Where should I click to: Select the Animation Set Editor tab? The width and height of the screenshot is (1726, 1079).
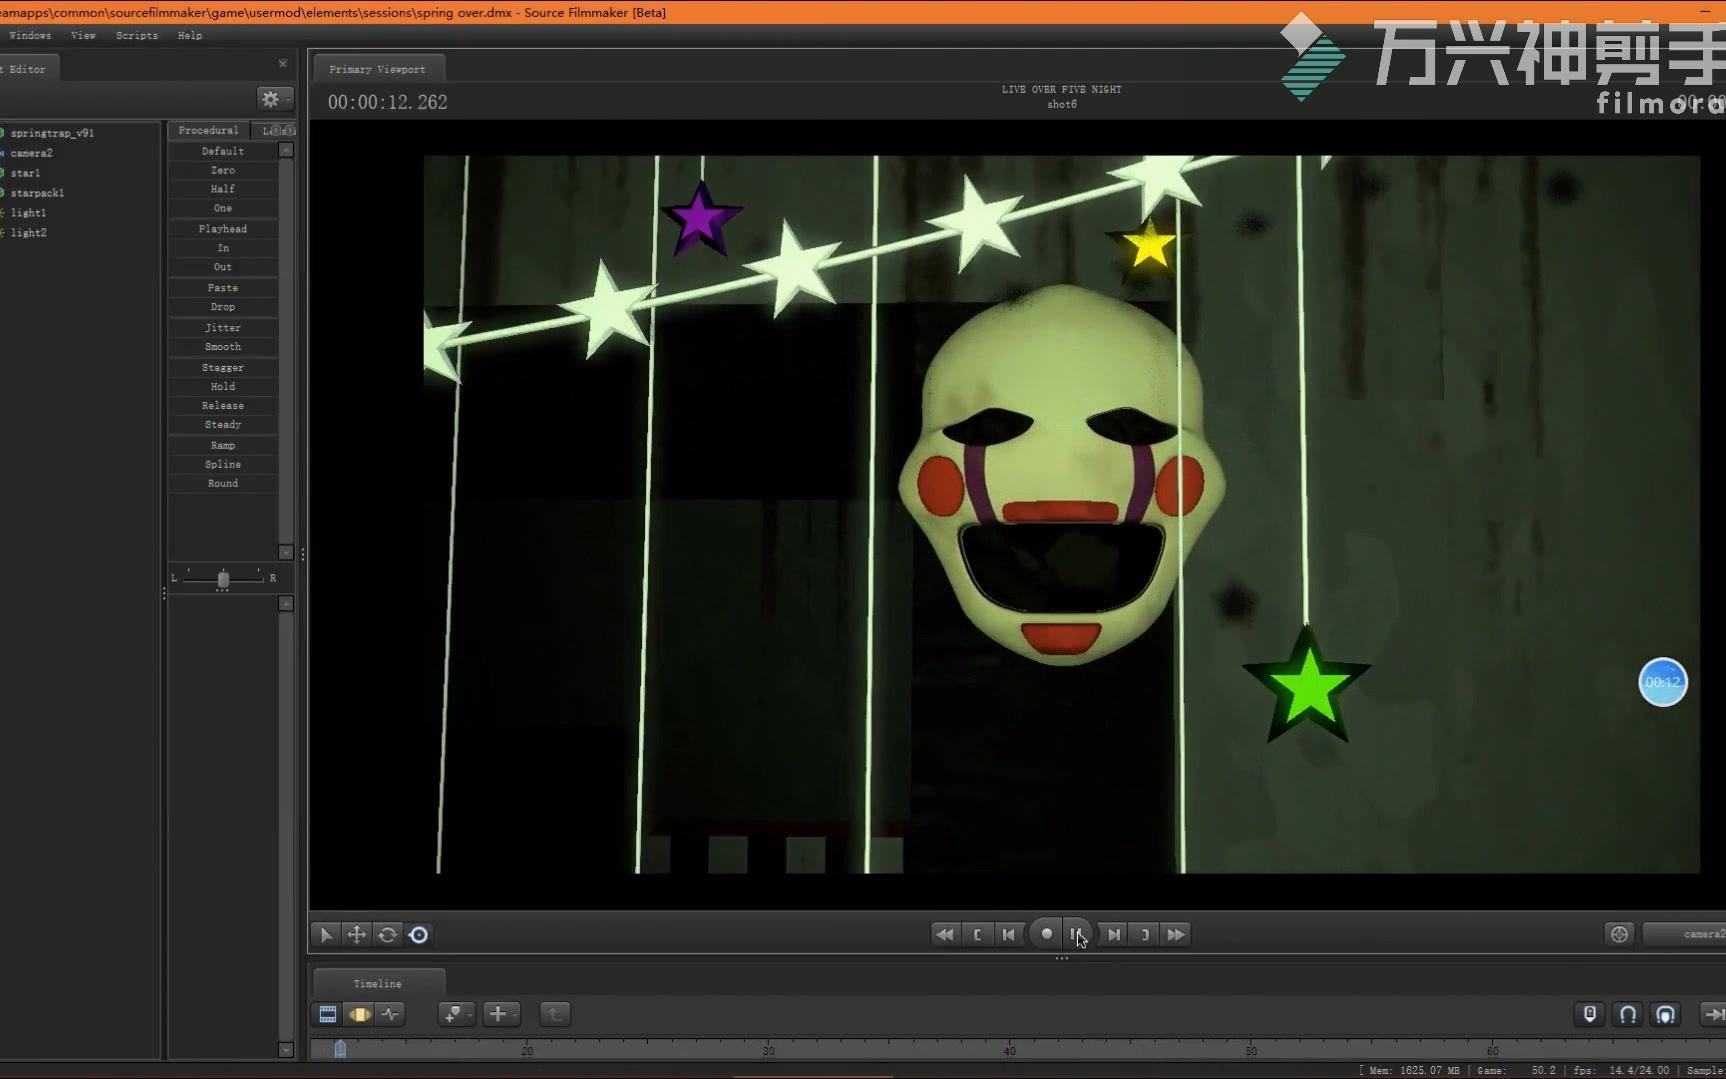pos(28,69)
